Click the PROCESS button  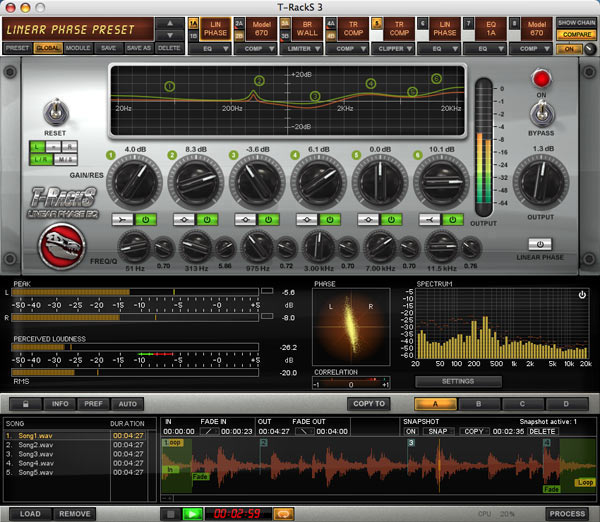click(567, 513)
